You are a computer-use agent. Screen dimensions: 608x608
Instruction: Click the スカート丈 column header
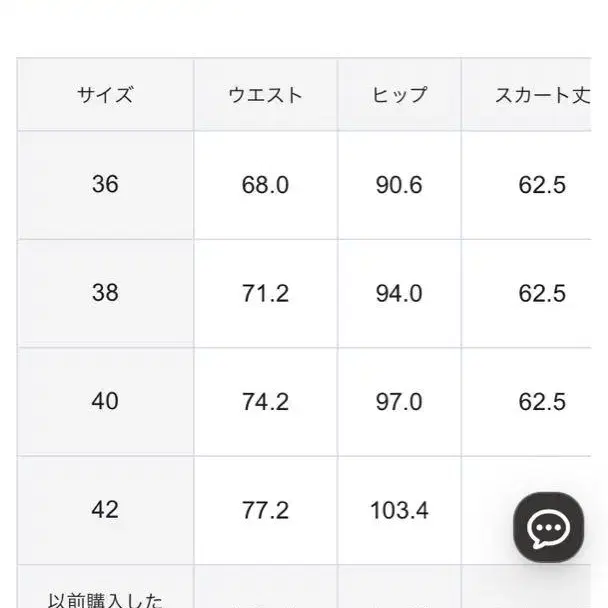tap(543, 96)
